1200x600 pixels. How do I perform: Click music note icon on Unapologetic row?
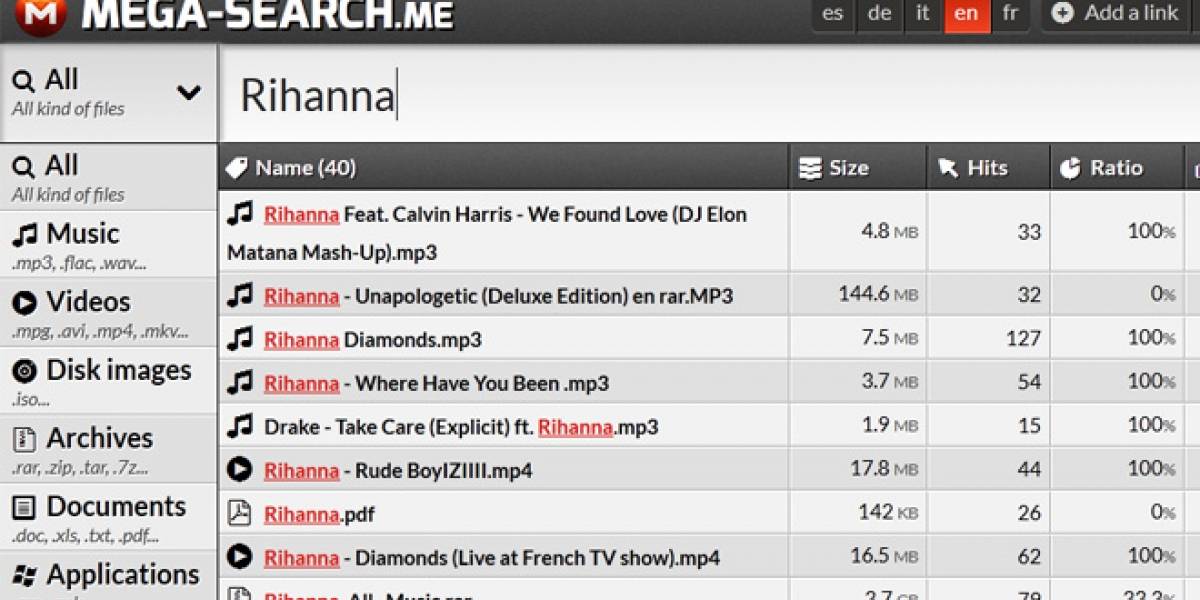(240, 295)
